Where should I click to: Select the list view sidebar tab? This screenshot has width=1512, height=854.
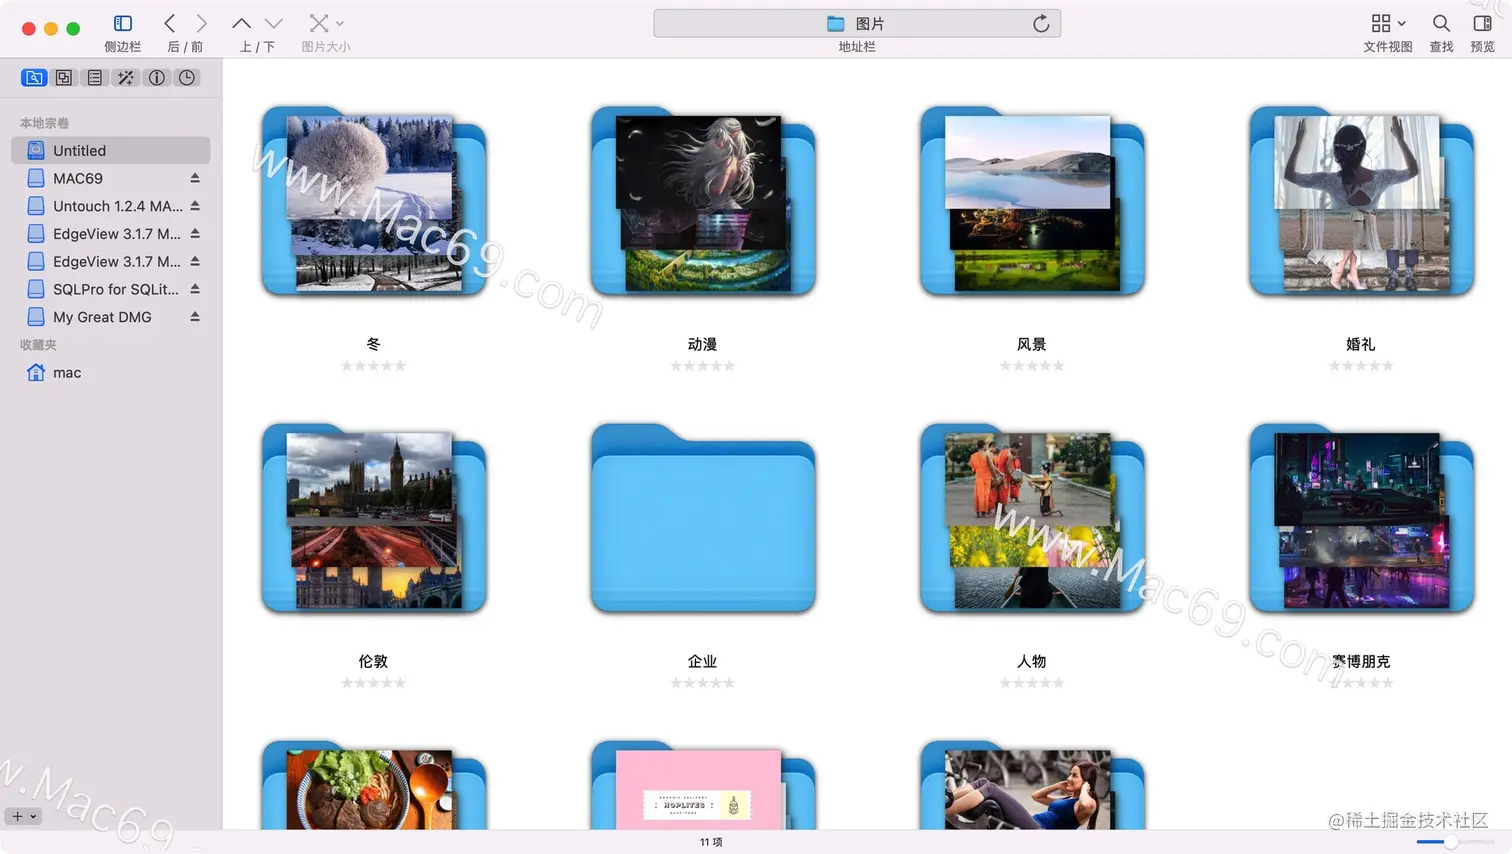[95, 77]
